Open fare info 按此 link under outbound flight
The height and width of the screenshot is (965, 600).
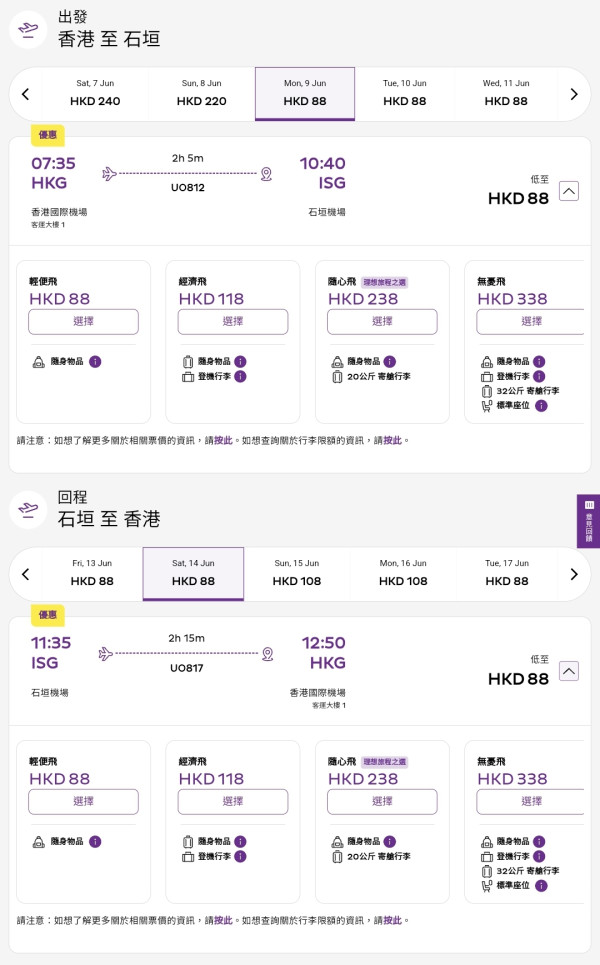tap(223, 441)
